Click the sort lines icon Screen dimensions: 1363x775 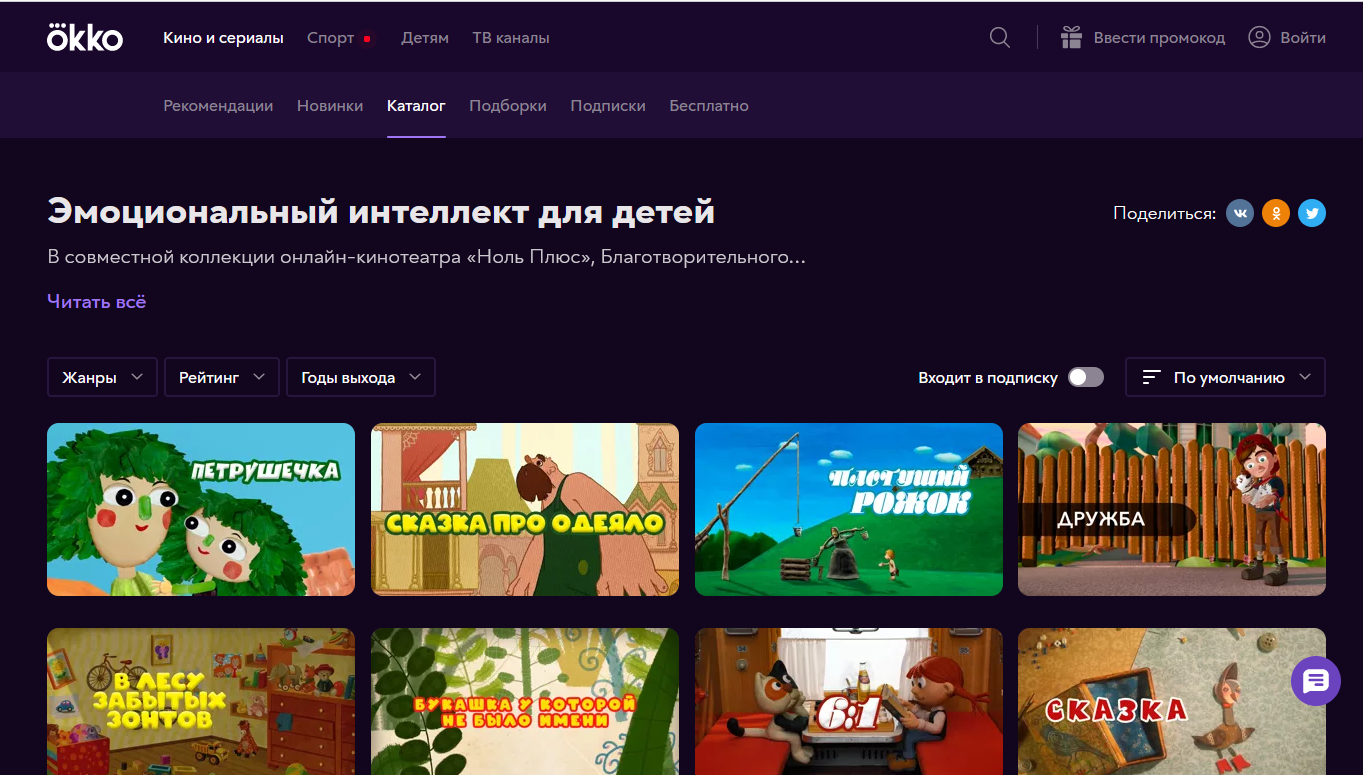(x=1152, y=378)
